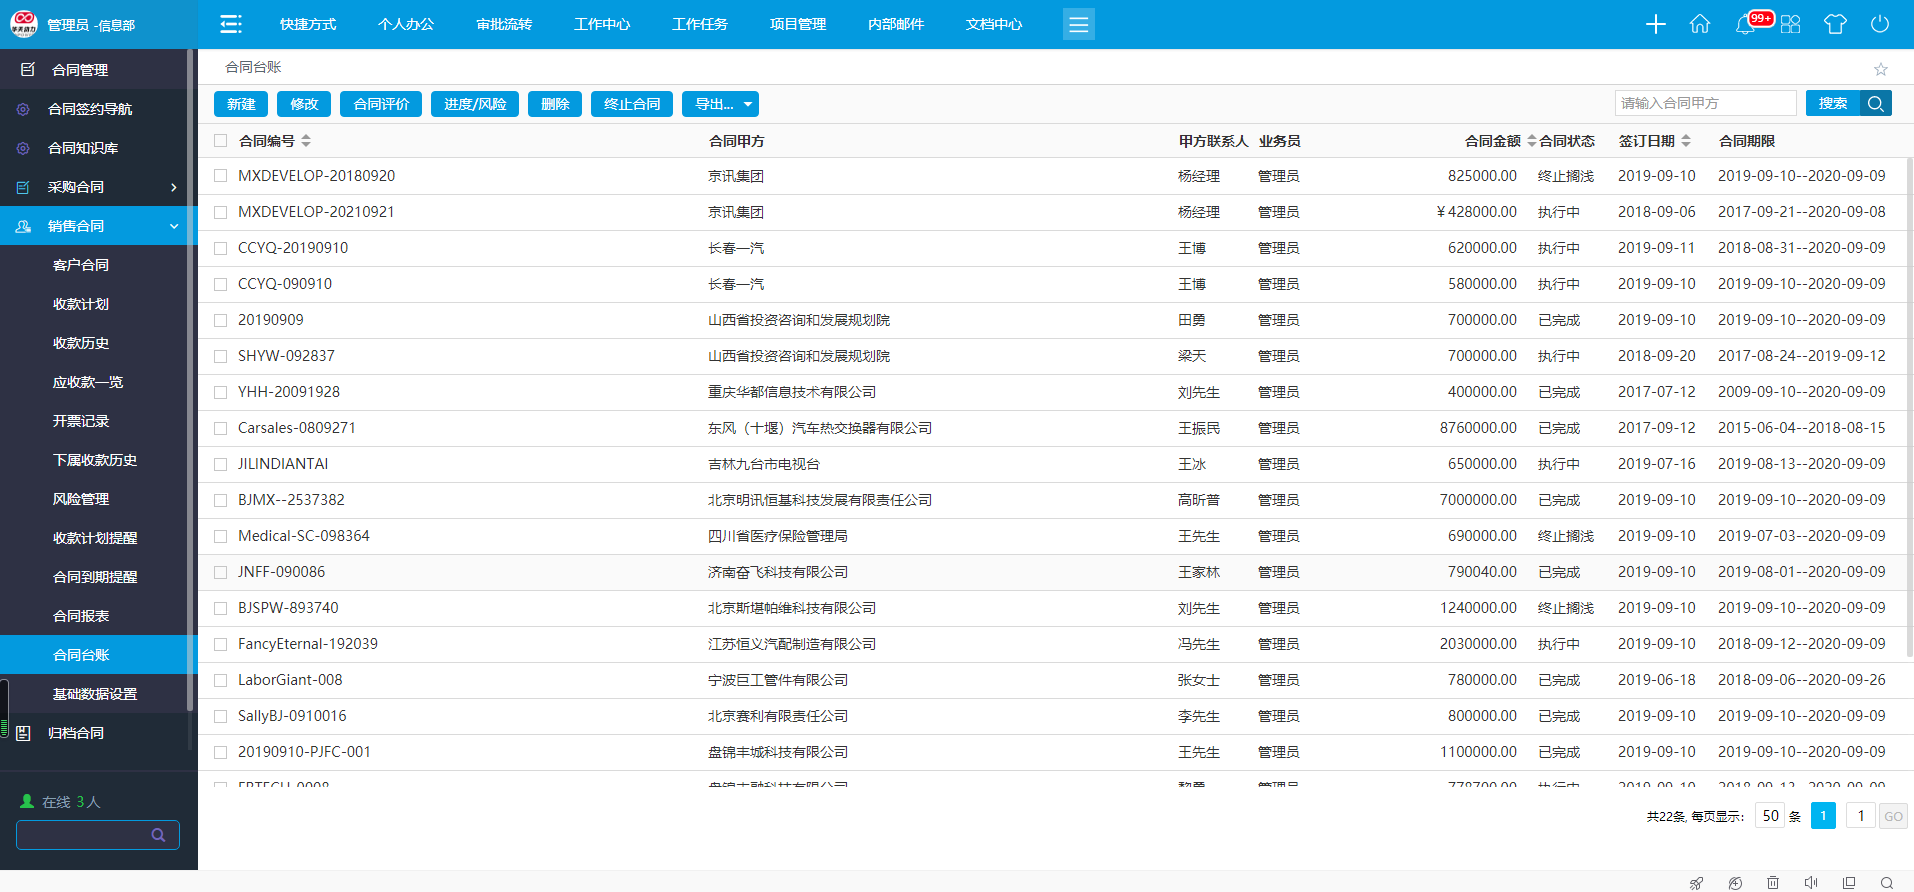This screenshot has height=892, width=1914.
Task: Toggle the select-all checkbox in table header
Action: coord(221,141)
